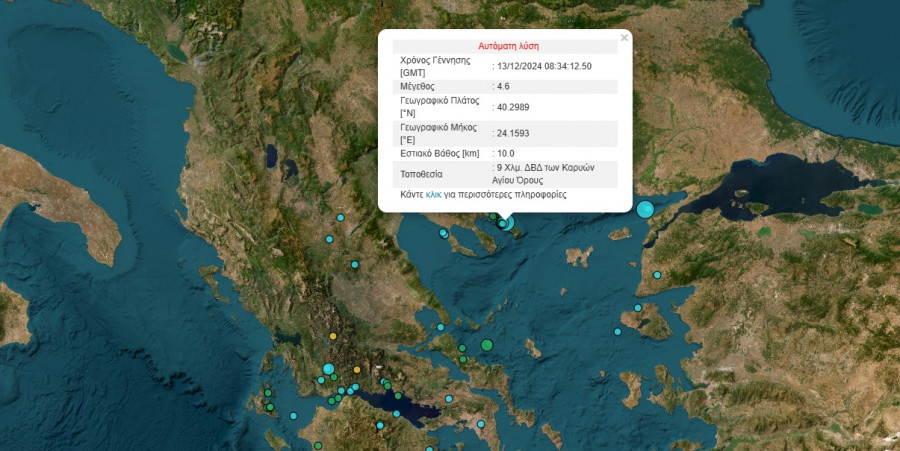This screenshot has width=900, height=451.
Task: Select the earthquake marker under the popup pointer
Action: point(506,223)
